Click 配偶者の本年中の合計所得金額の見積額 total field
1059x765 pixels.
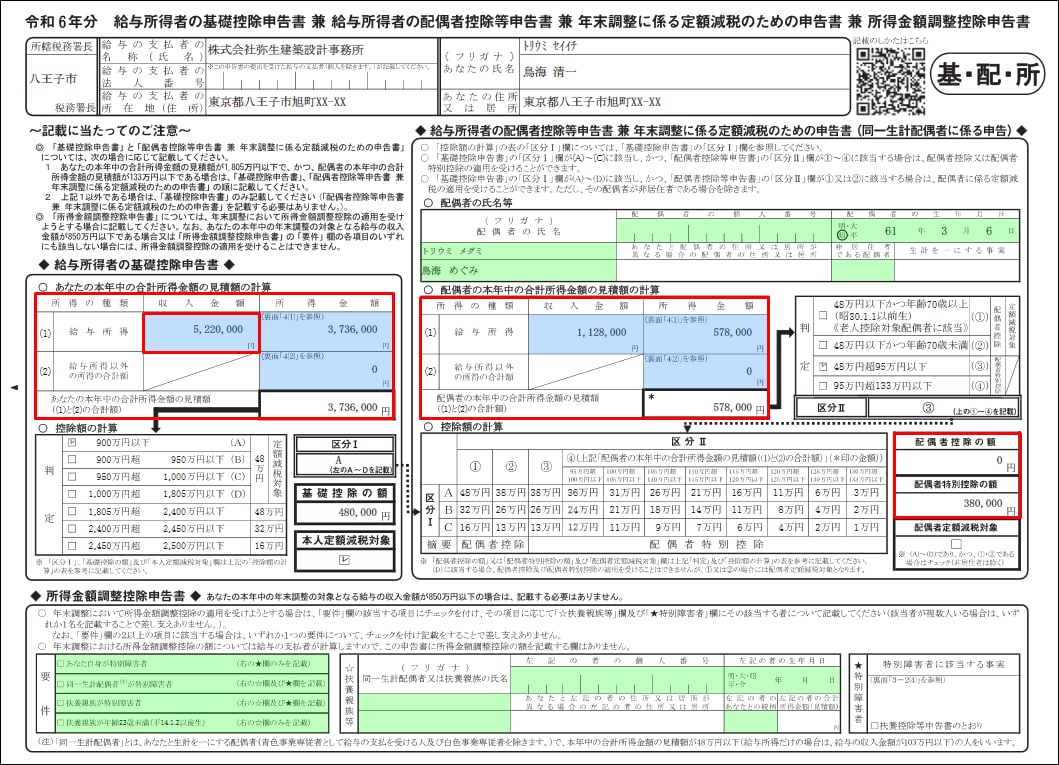[x=704, y=403]
